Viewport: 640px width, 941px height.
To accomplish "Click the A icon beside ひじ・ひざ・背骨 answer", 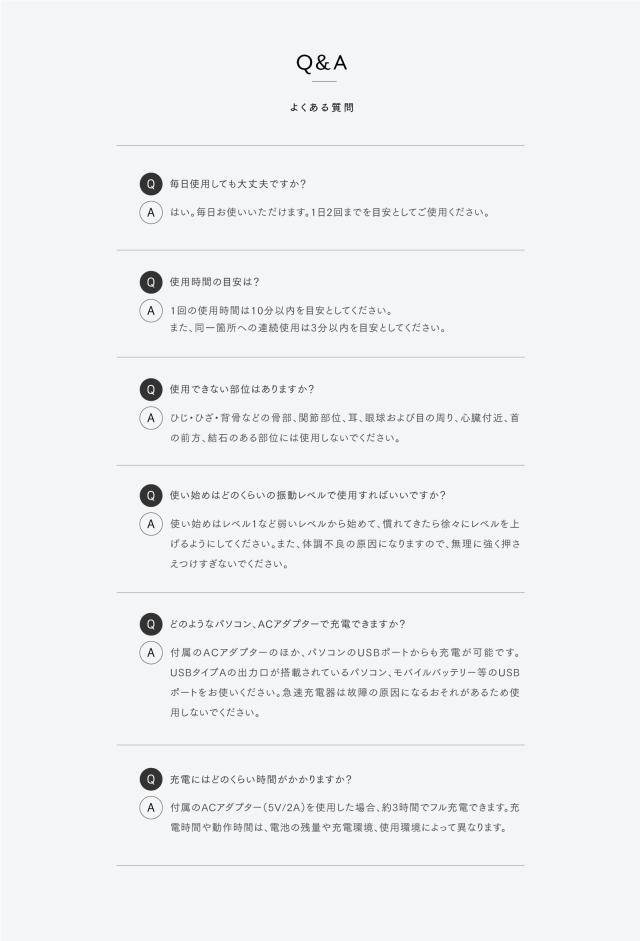I will tap(151, 418).
